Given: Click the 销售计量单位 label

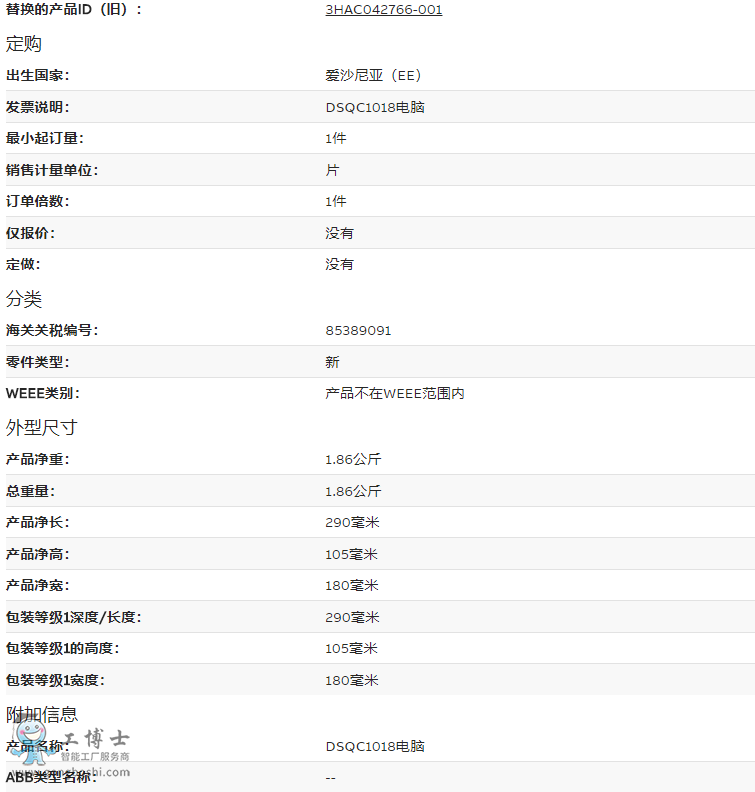Looking at the screenshot, I should 52,170.
